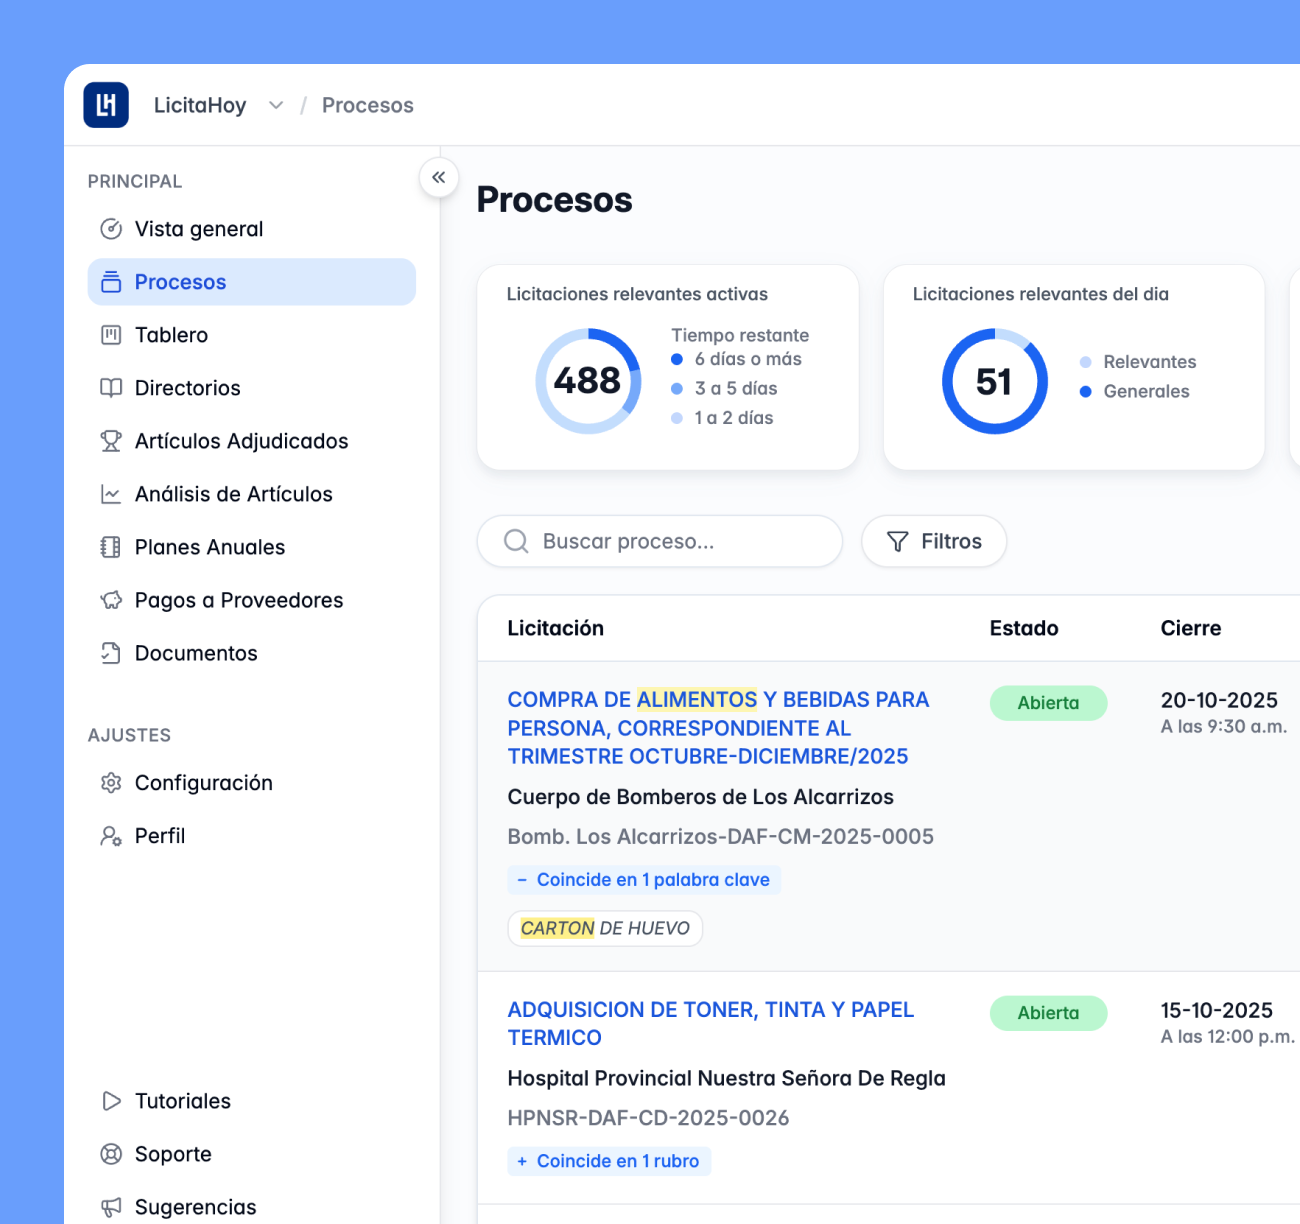Click the Pagos a Proveedores piggy bank icon

point(111,600)
